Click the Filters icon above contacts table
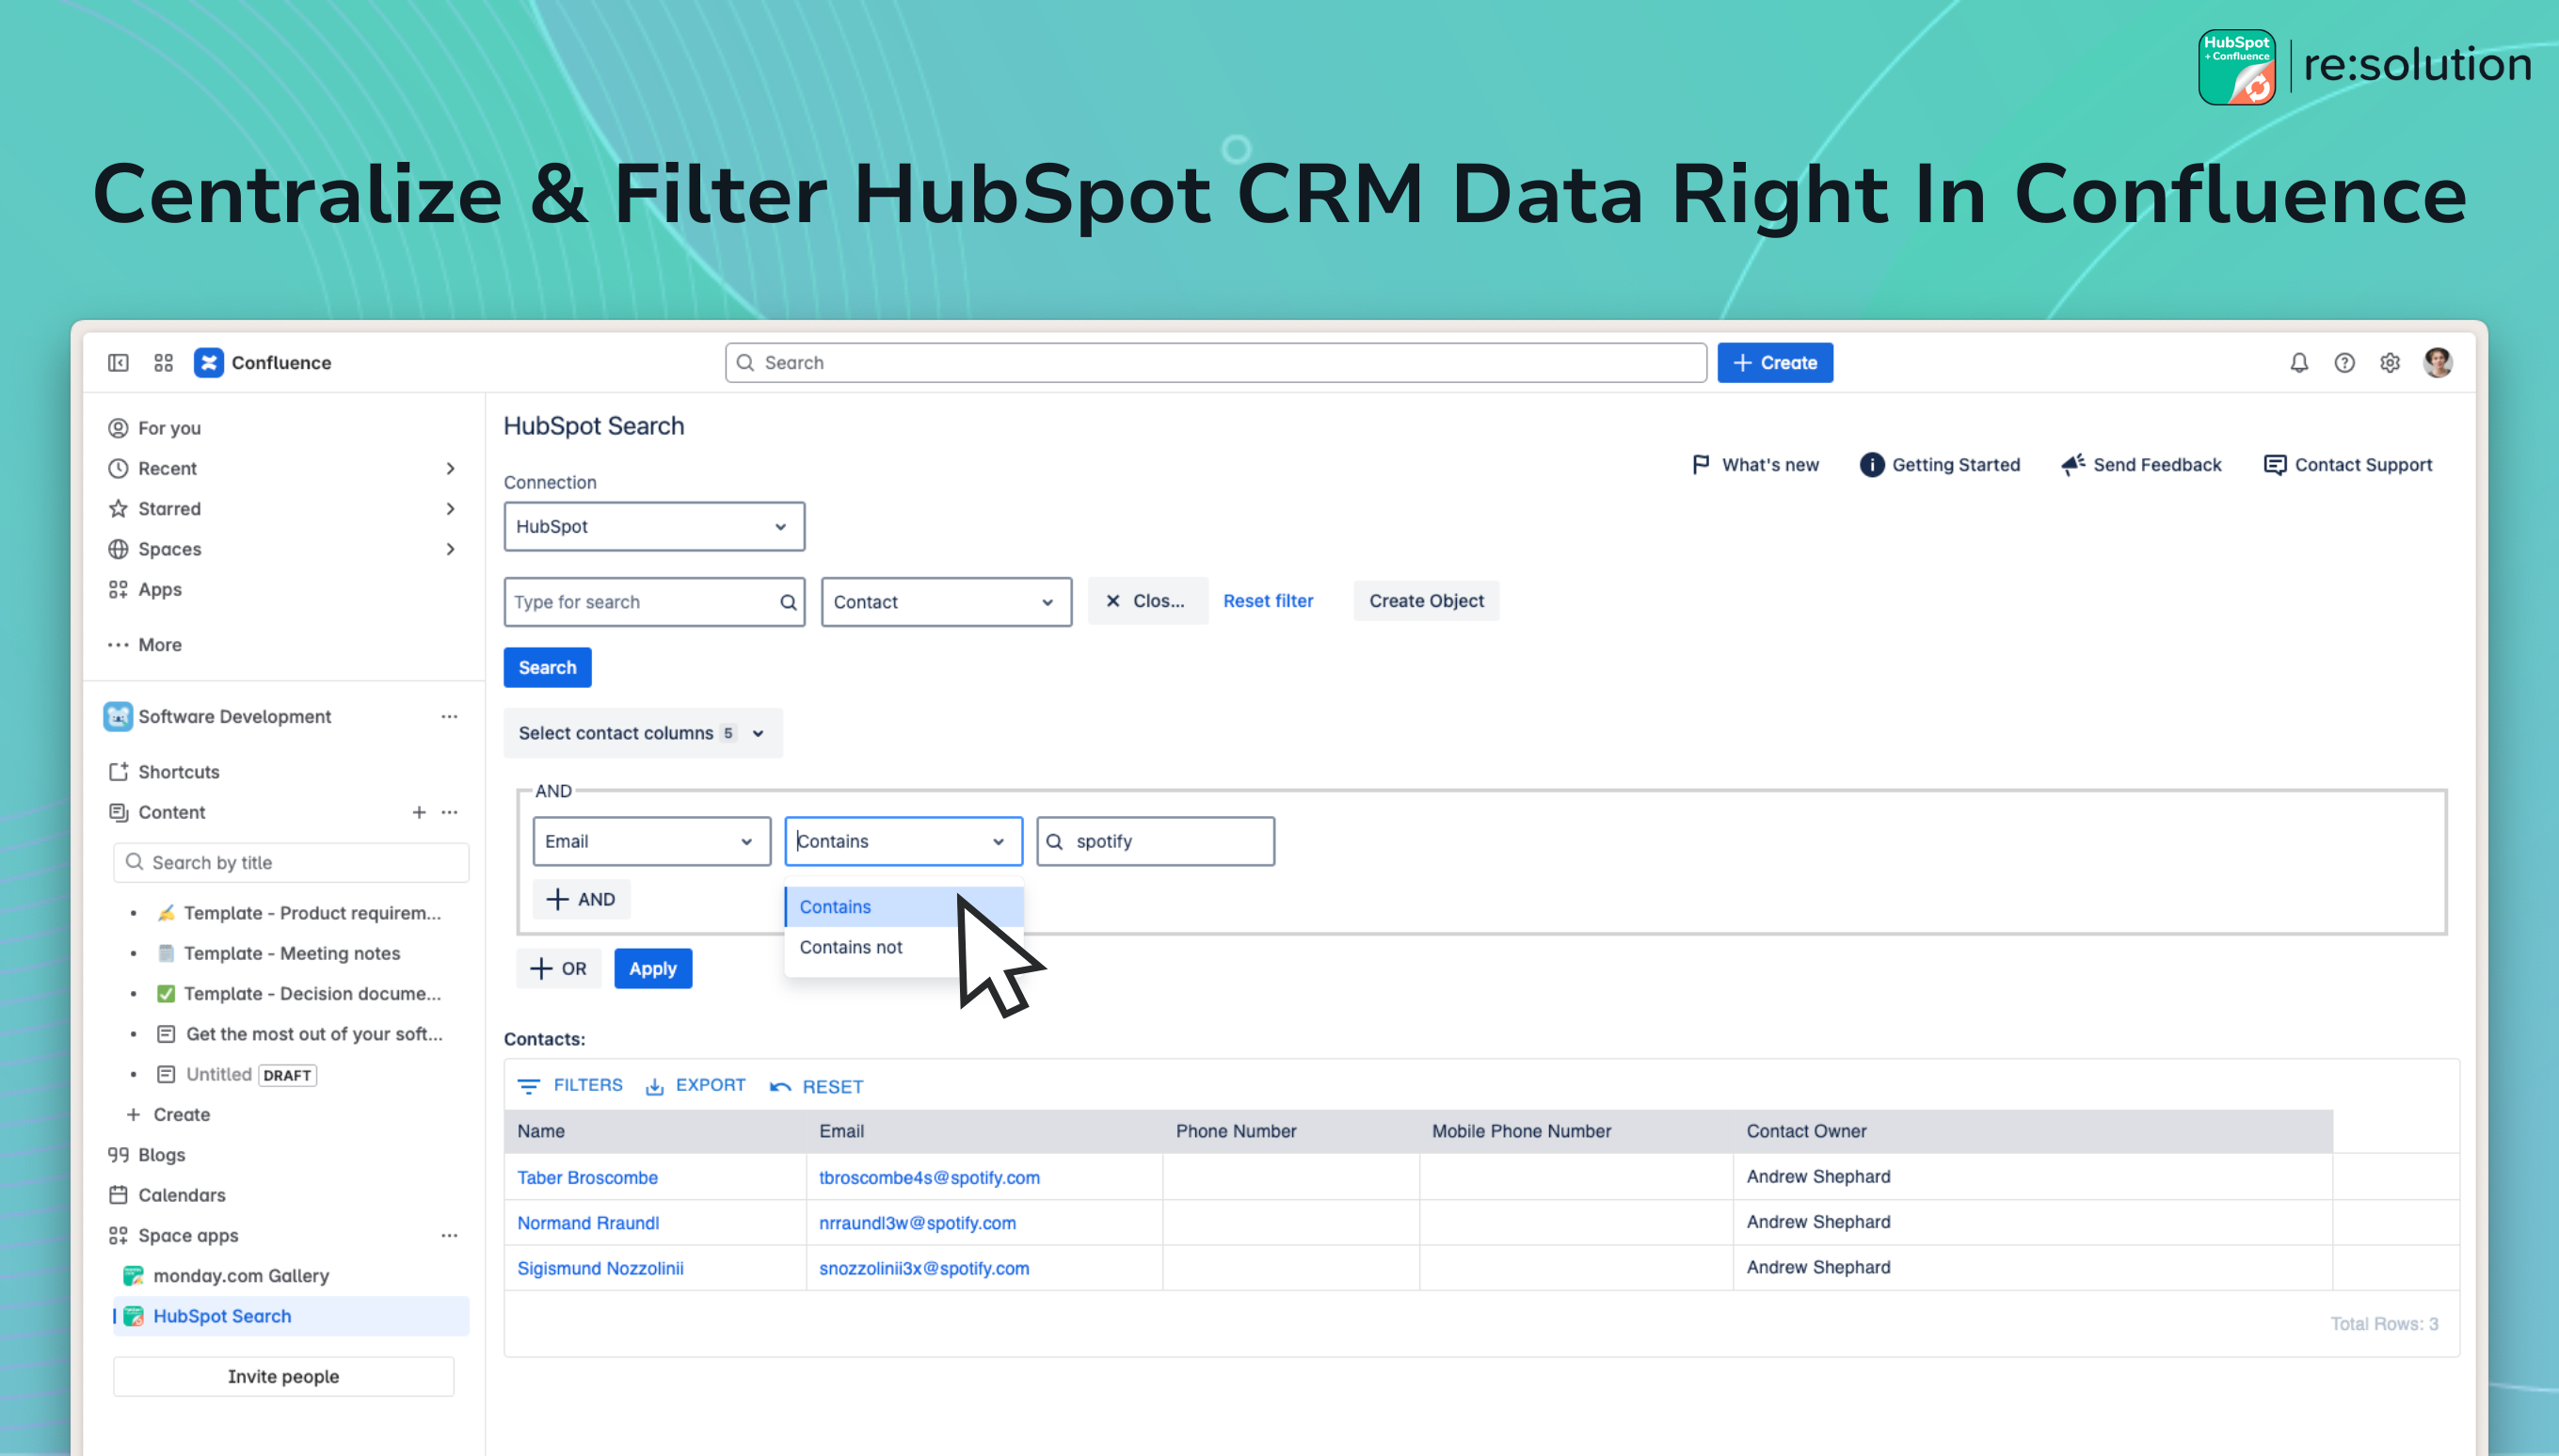This screenshot has width=2559, height=1456. (529, 1086)
